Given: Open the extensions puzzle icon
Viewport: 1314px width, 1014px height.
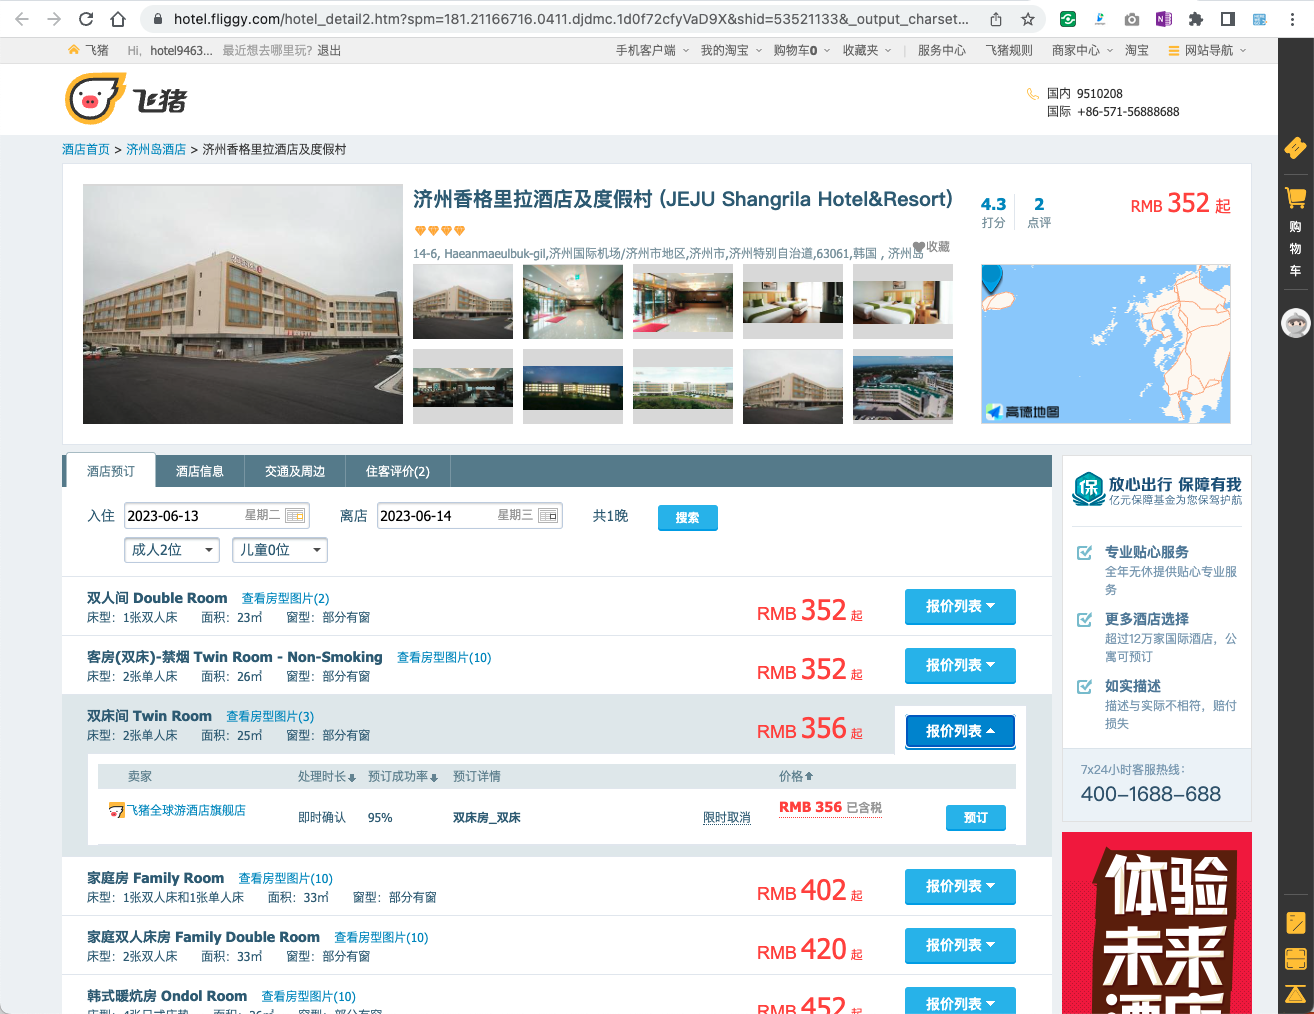Looking at the screenshot, I should click(x=1195, y=19).
